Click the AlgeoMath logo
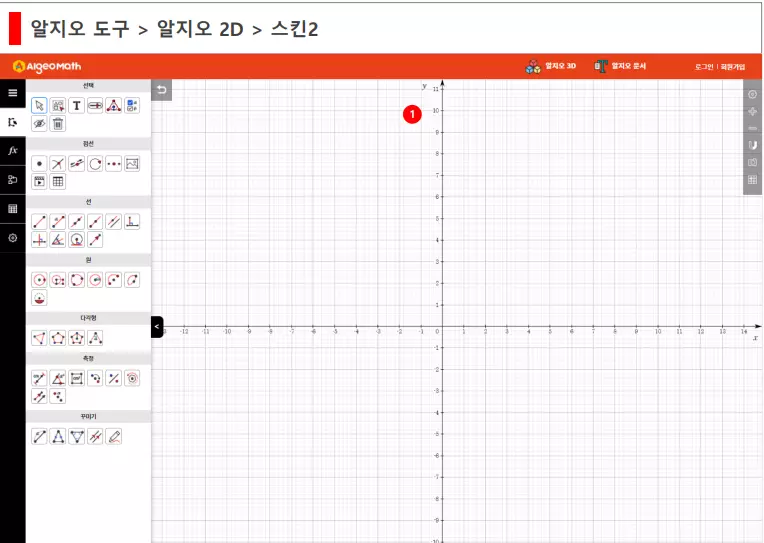This screenshot has height=543, width=764. click(47, 66)
